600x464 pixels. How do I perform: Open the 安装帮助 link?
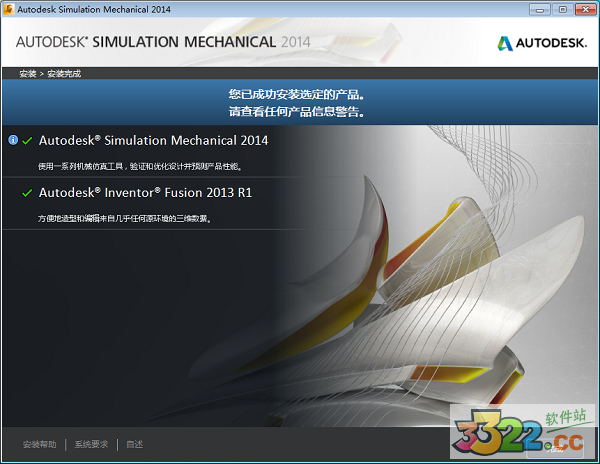point(39,444)
